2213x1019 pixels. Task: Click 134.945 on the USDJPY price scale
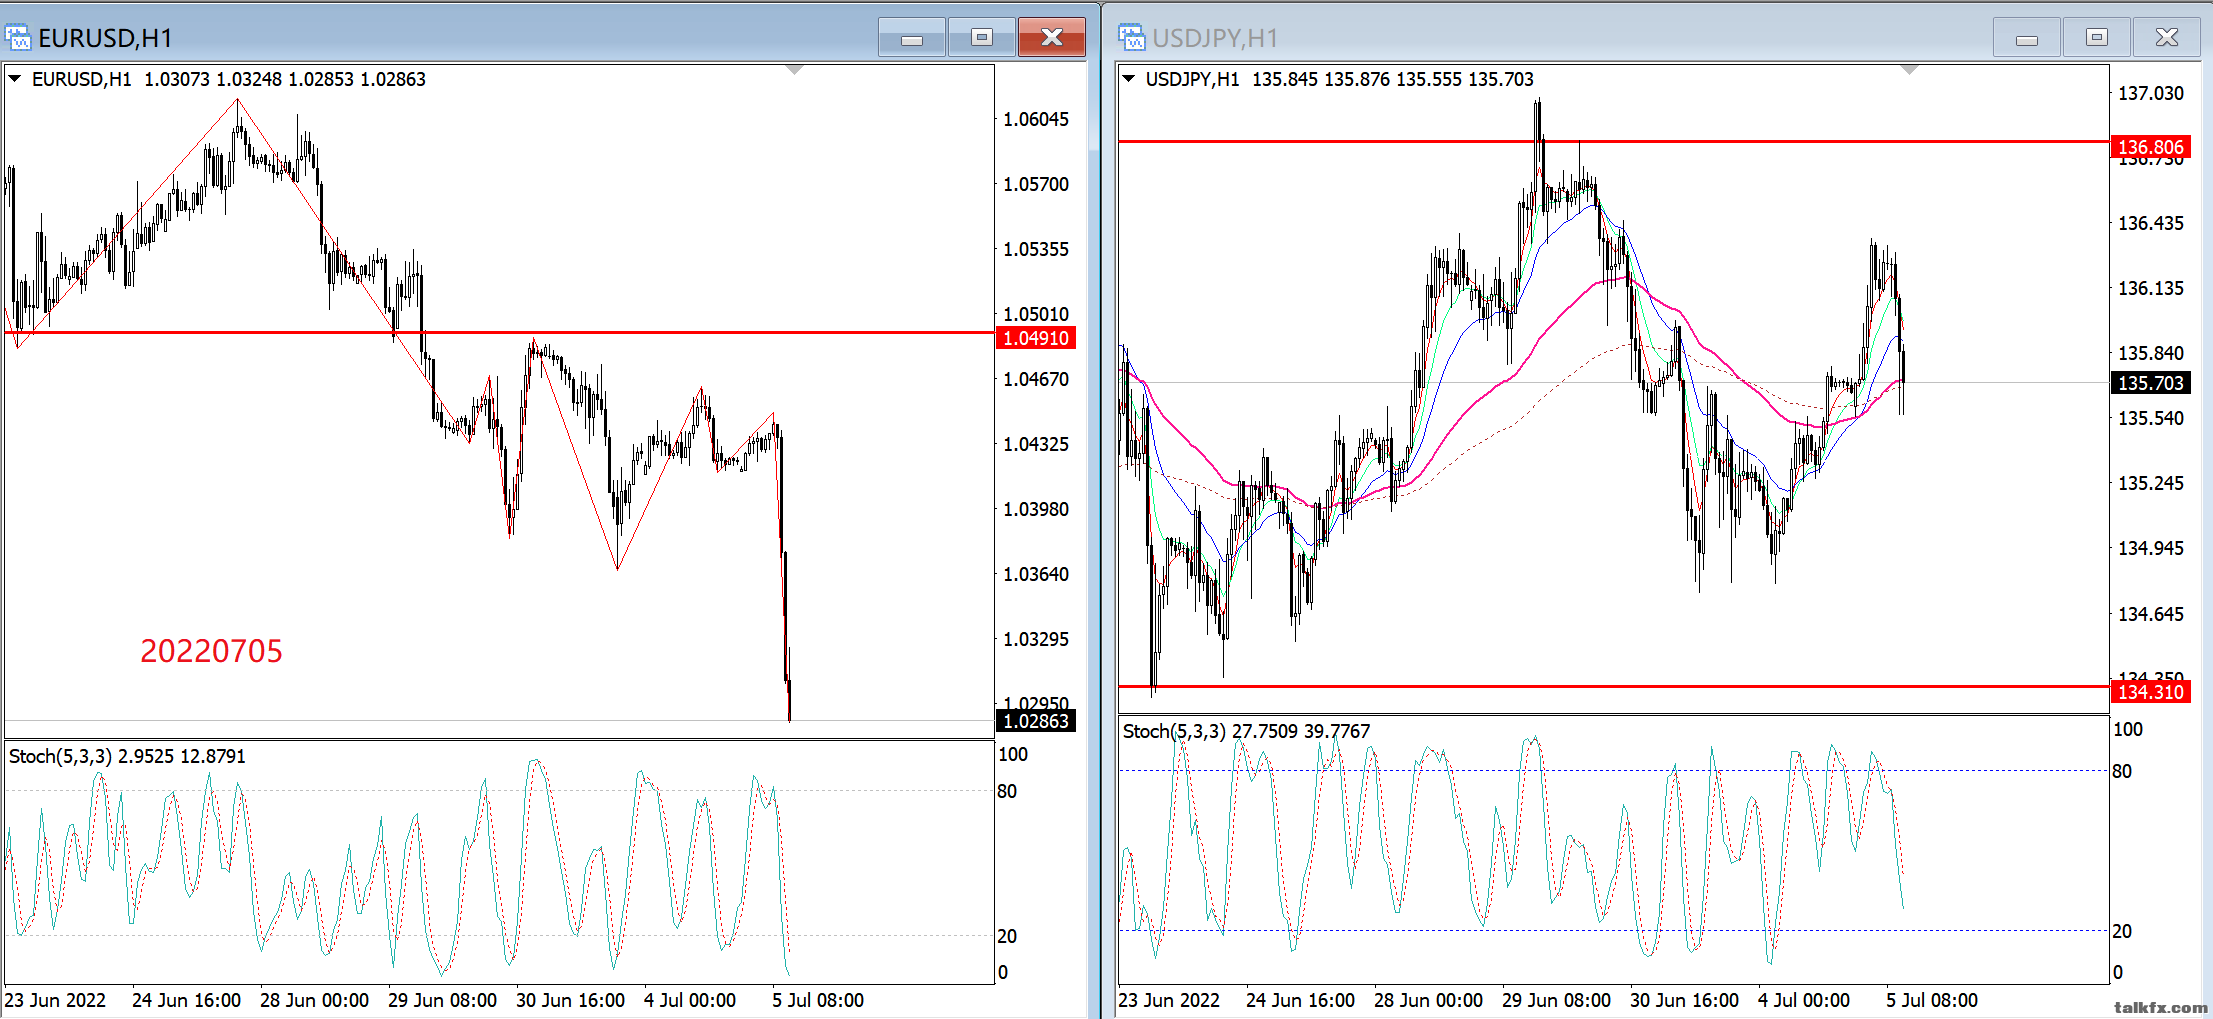(2151, 548)
